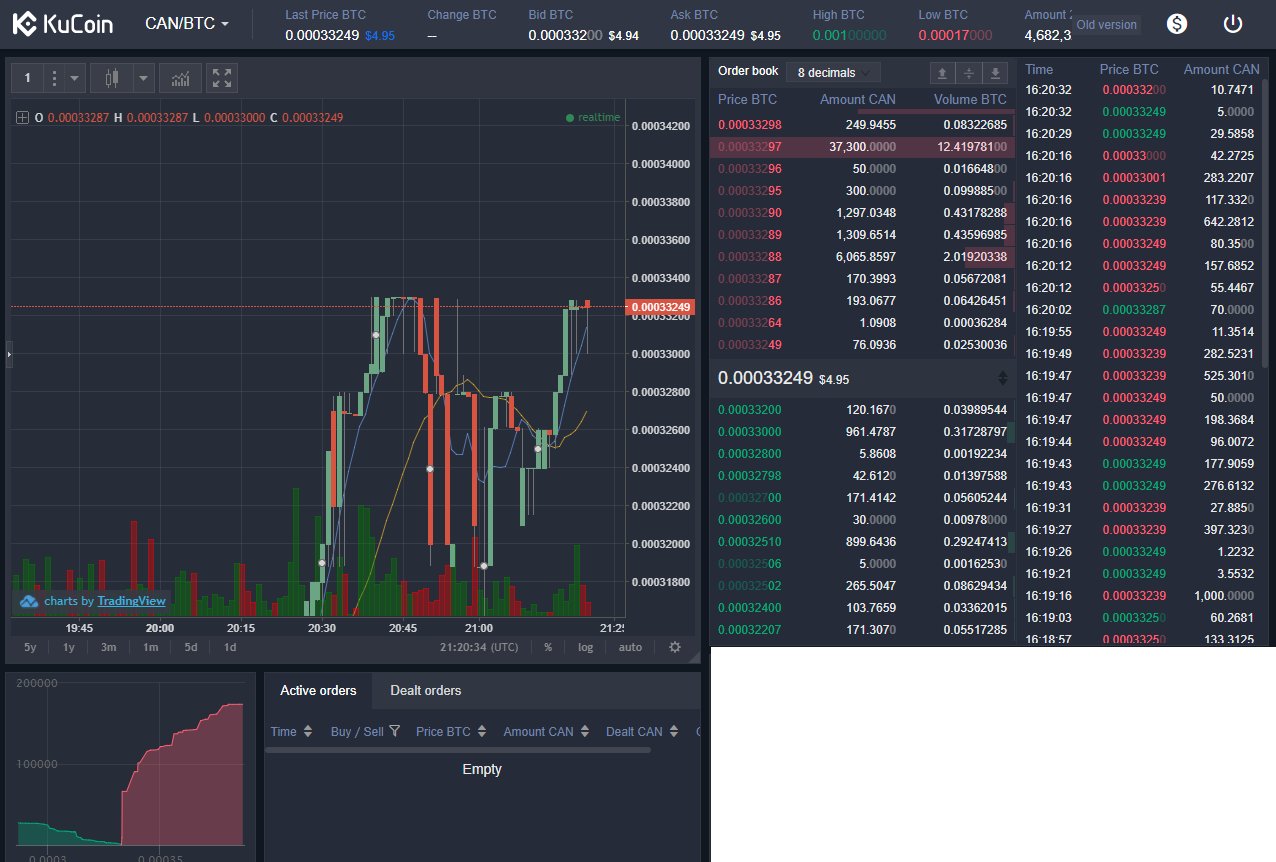1276x862 pixels.
Task: Click the 1 minute interval button
Action: click(x=28, y=78)
